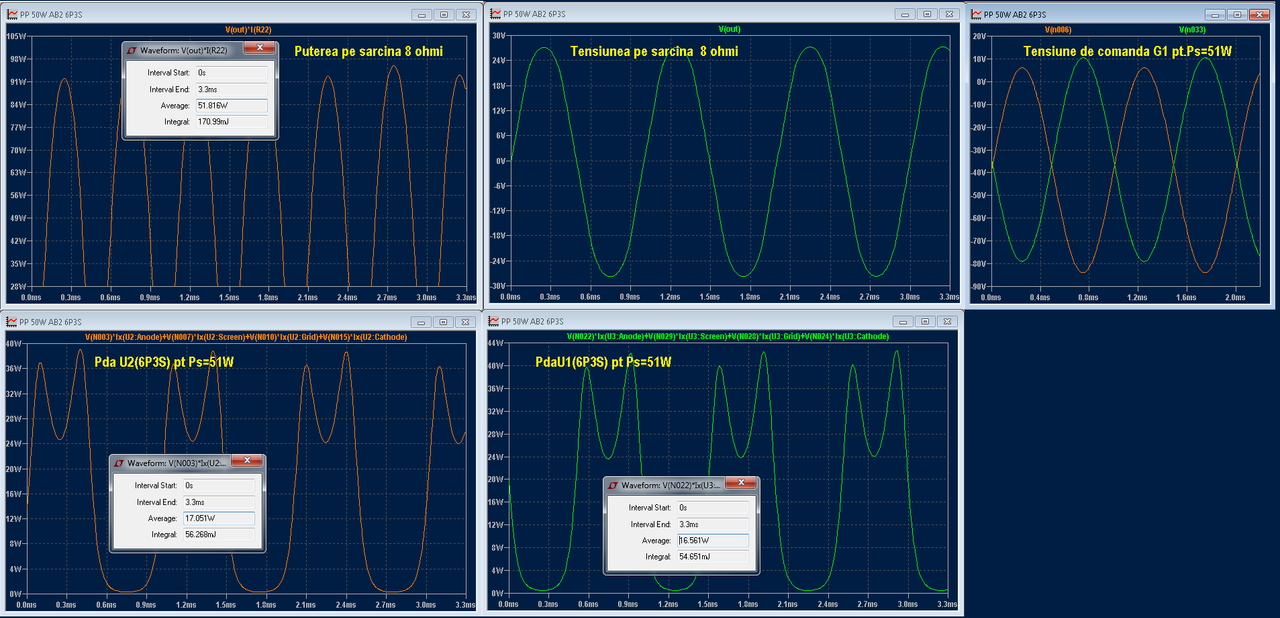Click the Interval Start field in the V(out)*I(R22) dialog
Screen dimensions: 1280x618
(x=231, y=73)
